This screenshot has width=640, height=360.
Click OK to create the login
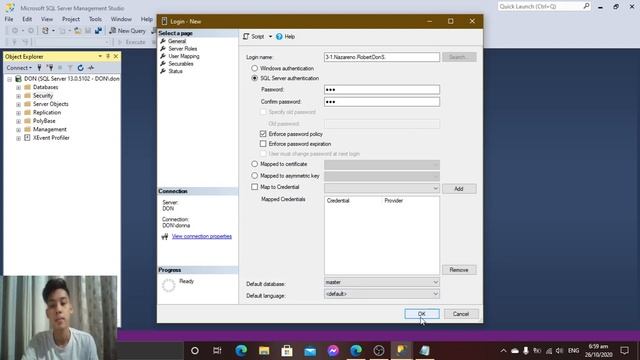click(x=422, y=314)
